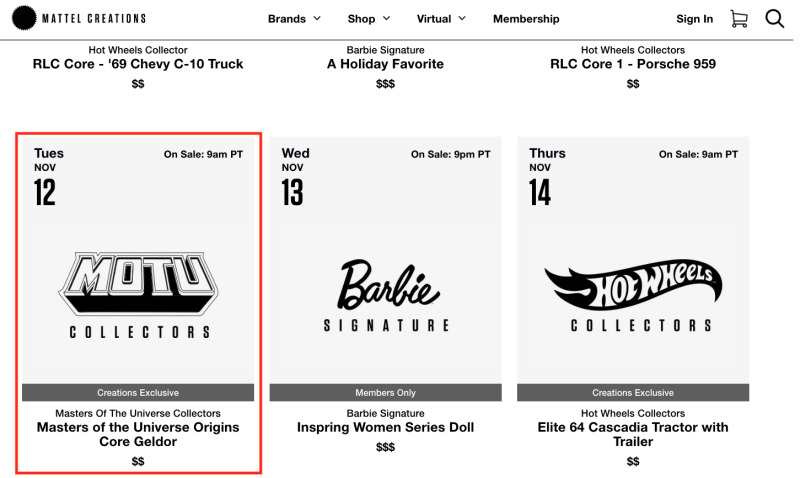Click the Sign In link

[x=694, y=19]
